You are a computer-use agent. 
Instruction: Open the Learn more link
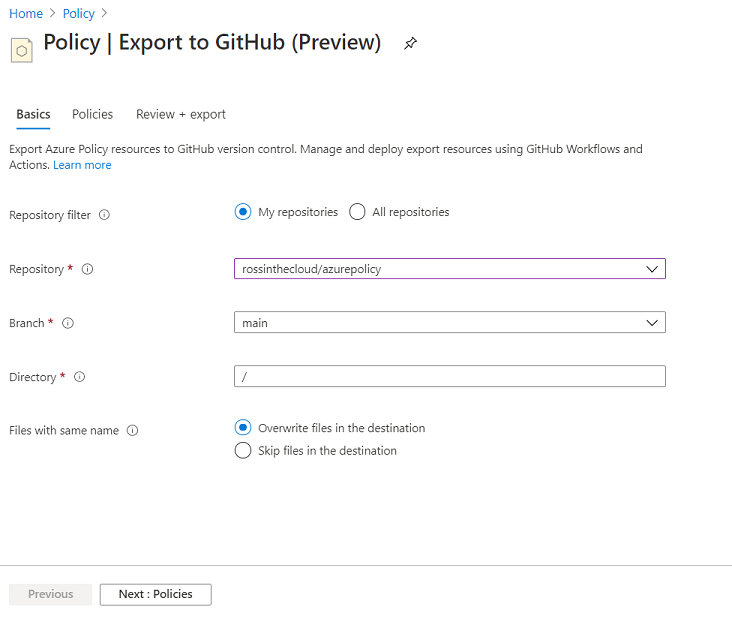coord(82,165)
